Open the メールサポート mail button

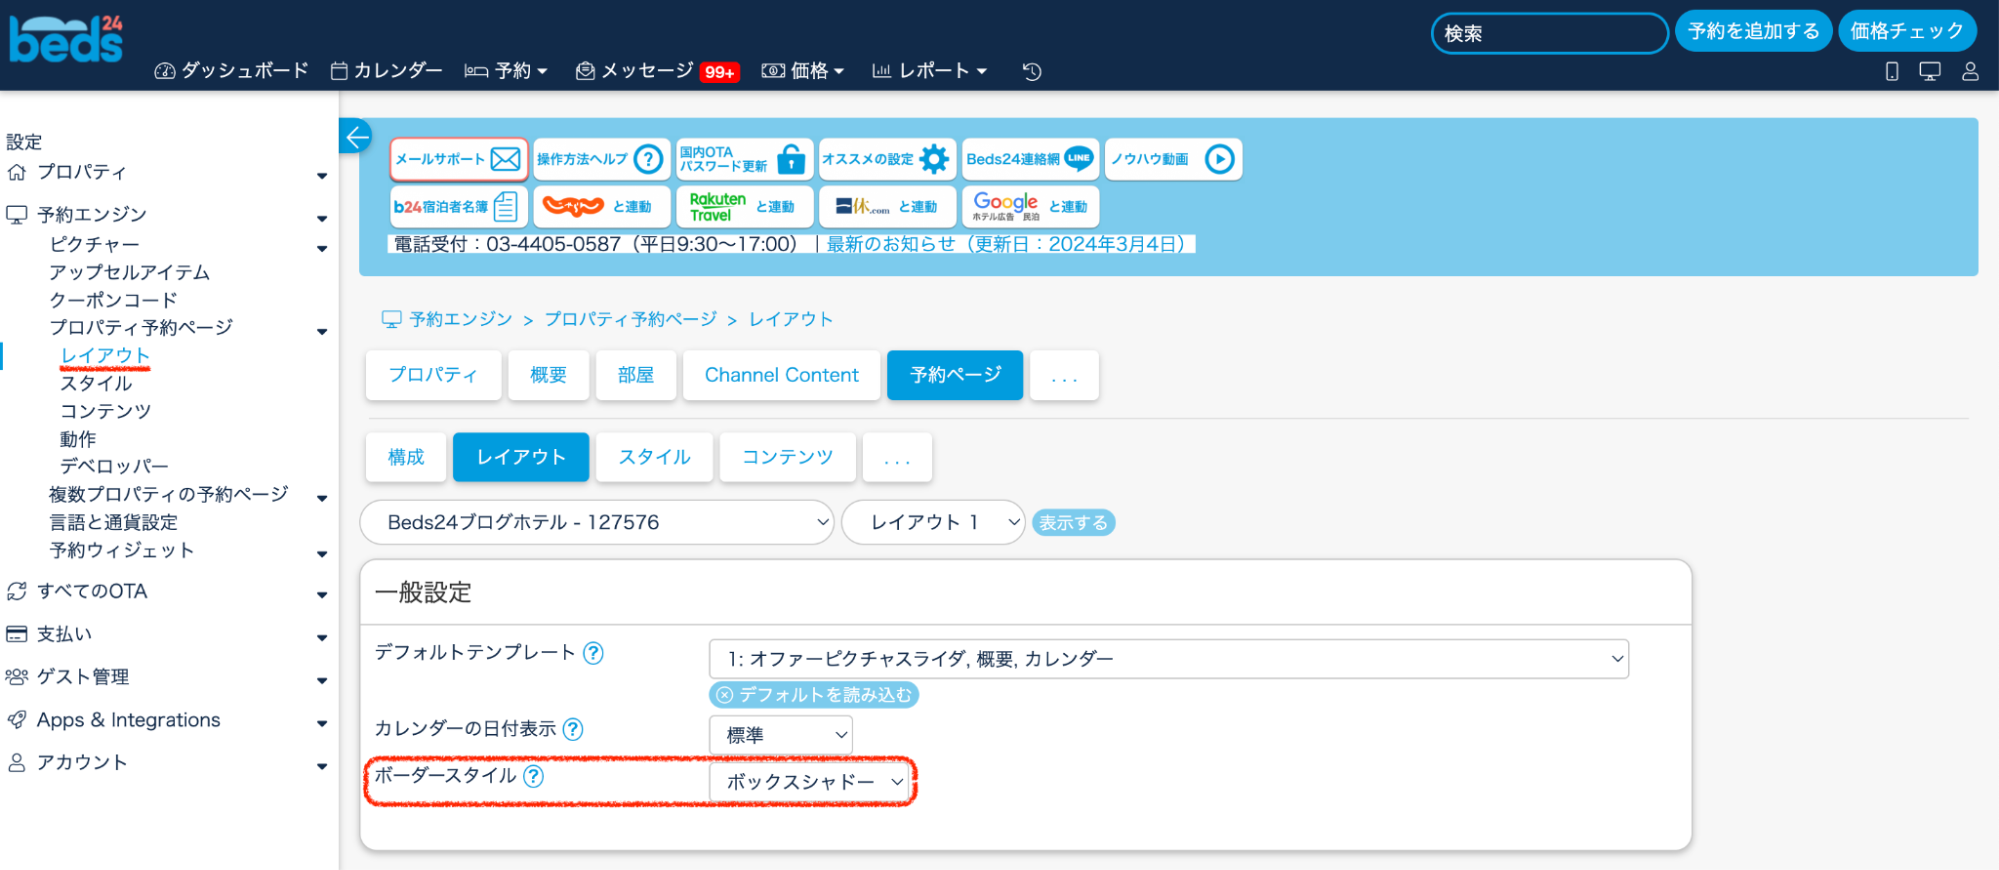[458, 159]
